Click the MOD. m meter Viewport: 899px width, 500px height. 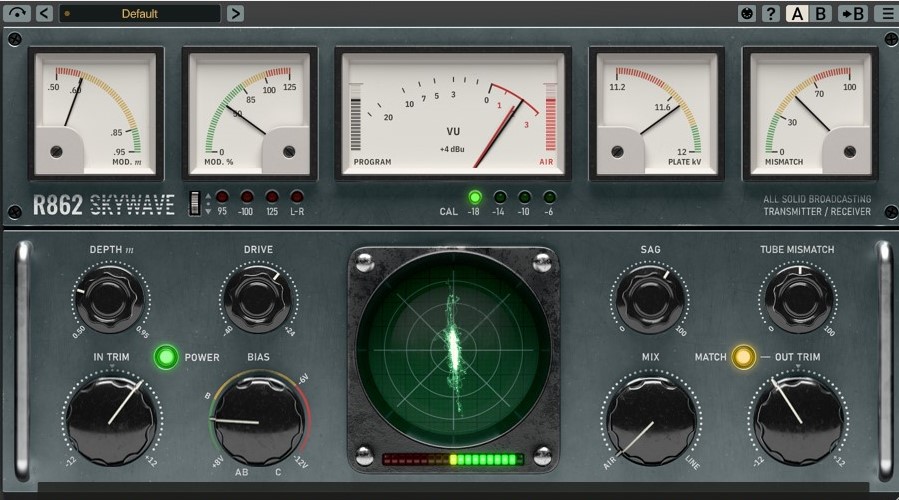[96, 114]
